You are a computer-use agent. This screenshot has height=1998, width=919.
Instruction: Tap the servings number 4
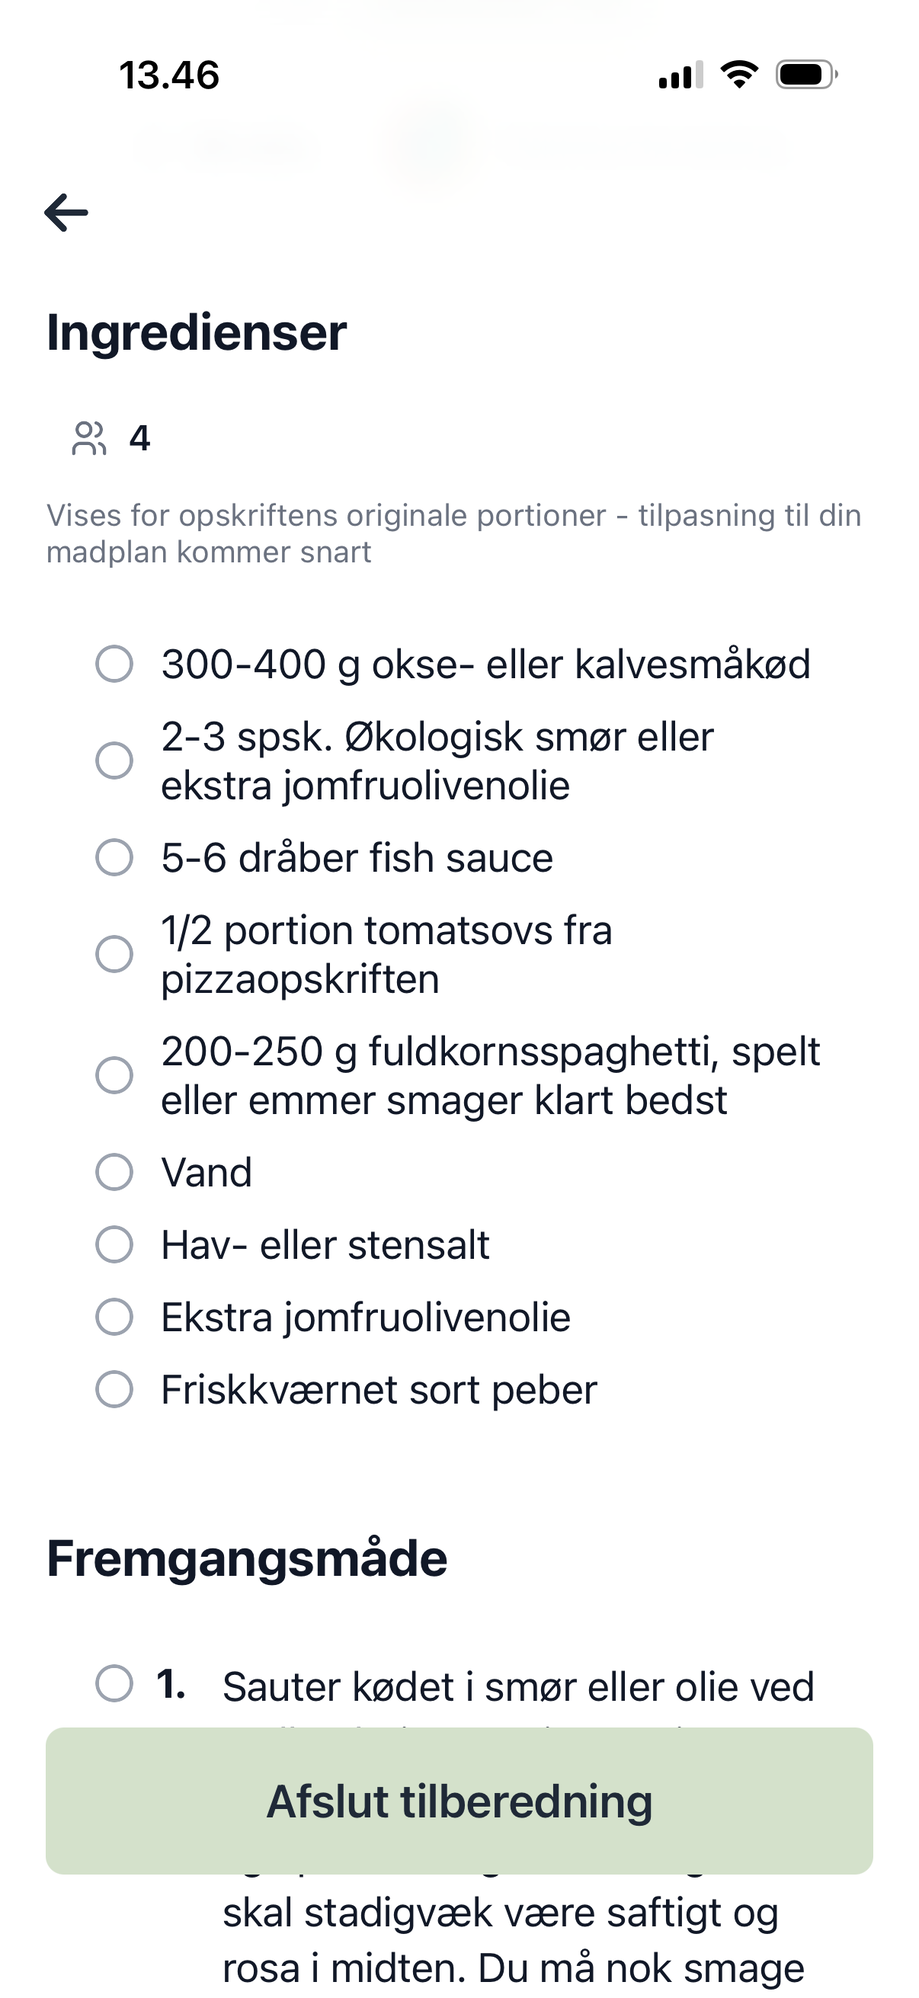(140, 438)
